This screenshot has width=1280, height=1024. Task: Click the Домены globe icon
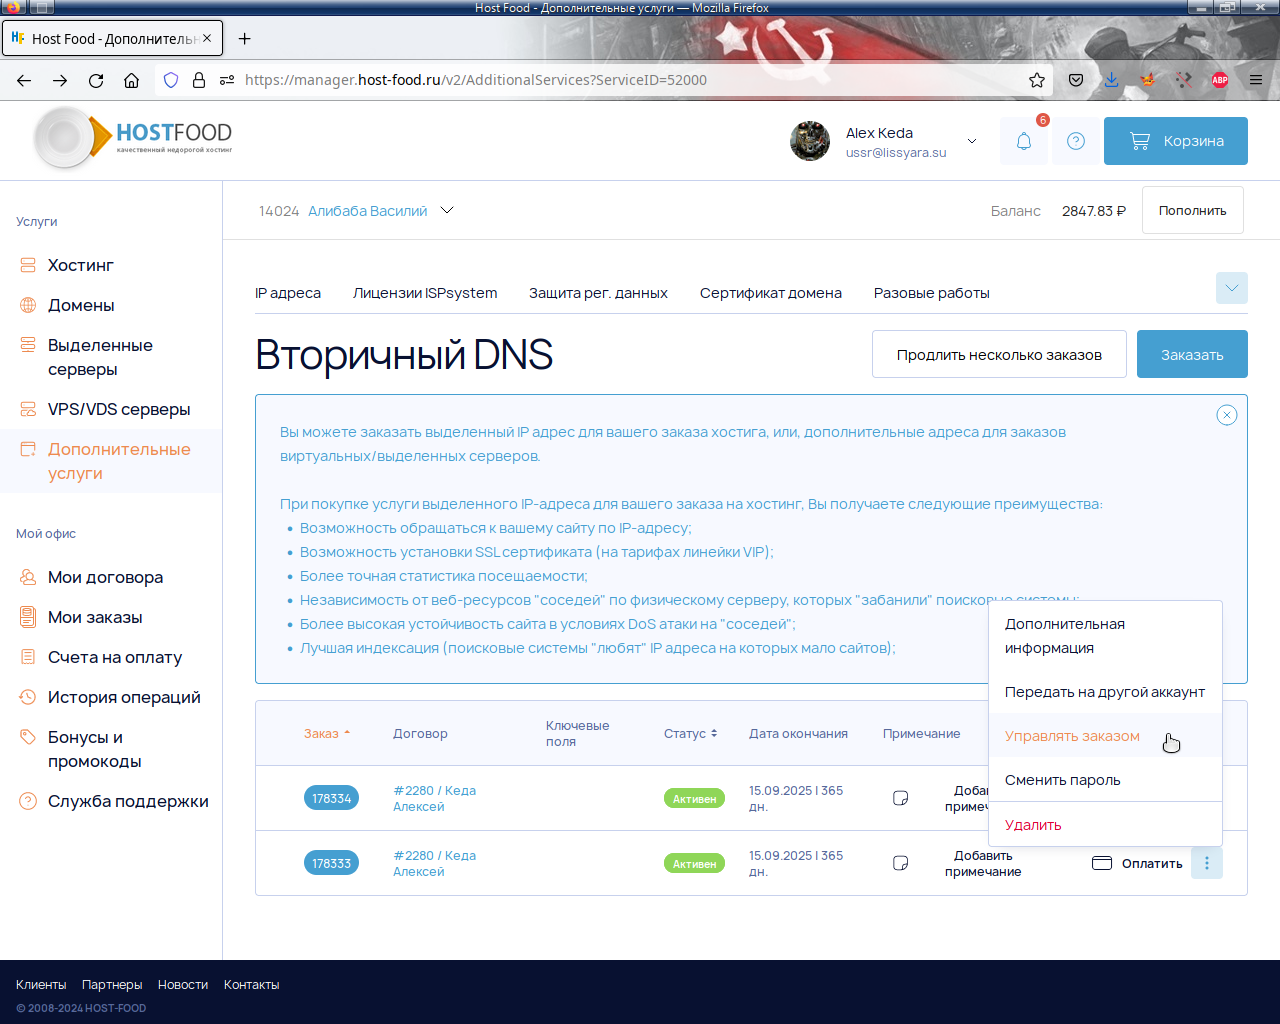click(28, 305)
